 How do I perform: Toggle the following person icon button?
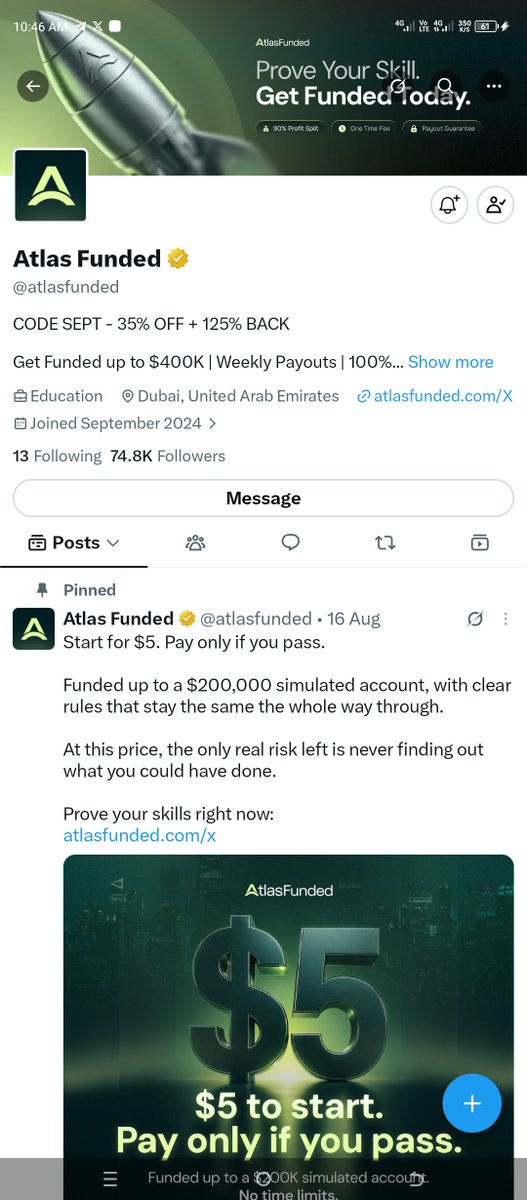coord(495,205)
